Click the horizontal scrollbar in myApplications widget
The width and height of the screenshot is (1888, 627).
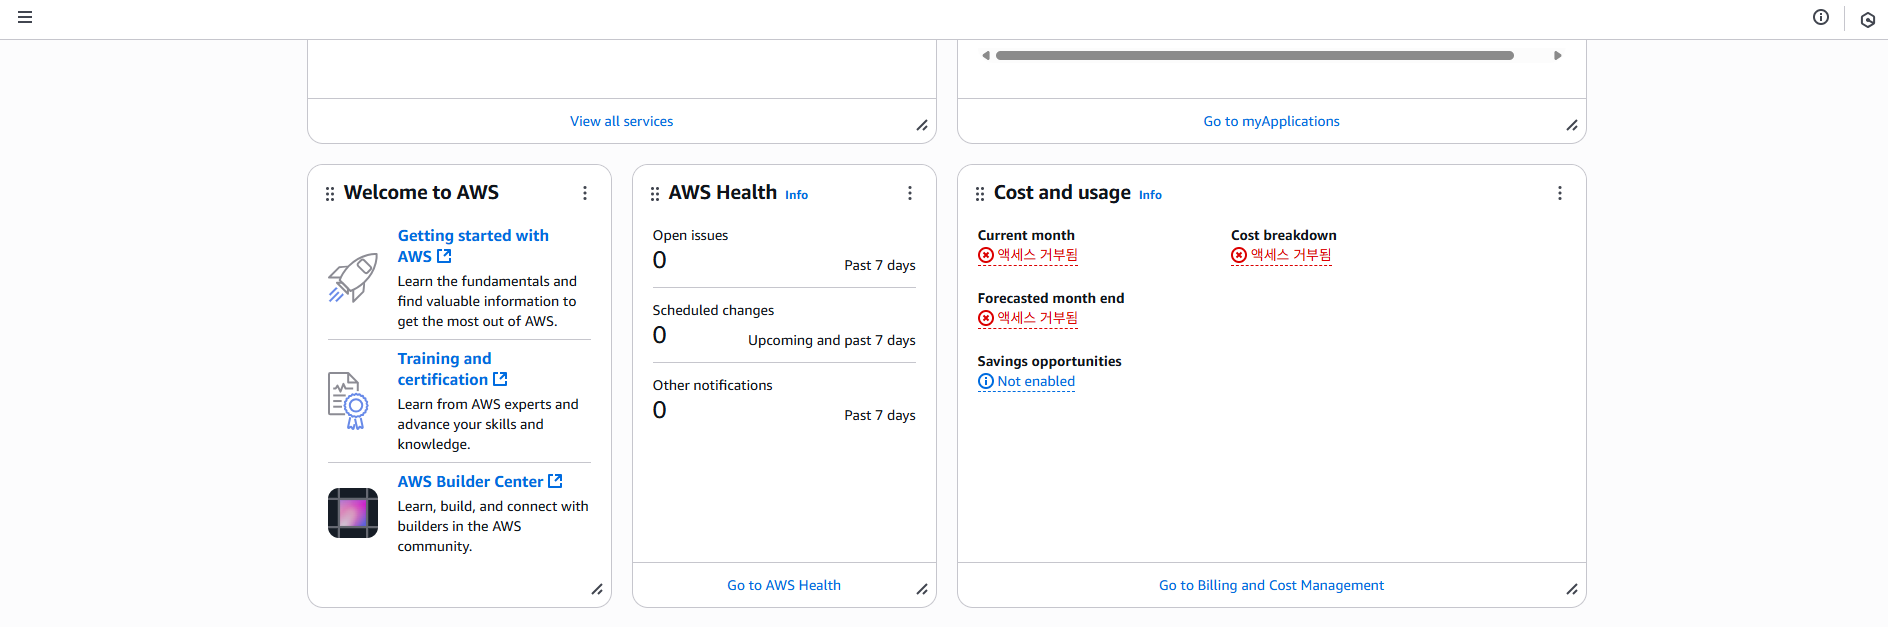1254,56
